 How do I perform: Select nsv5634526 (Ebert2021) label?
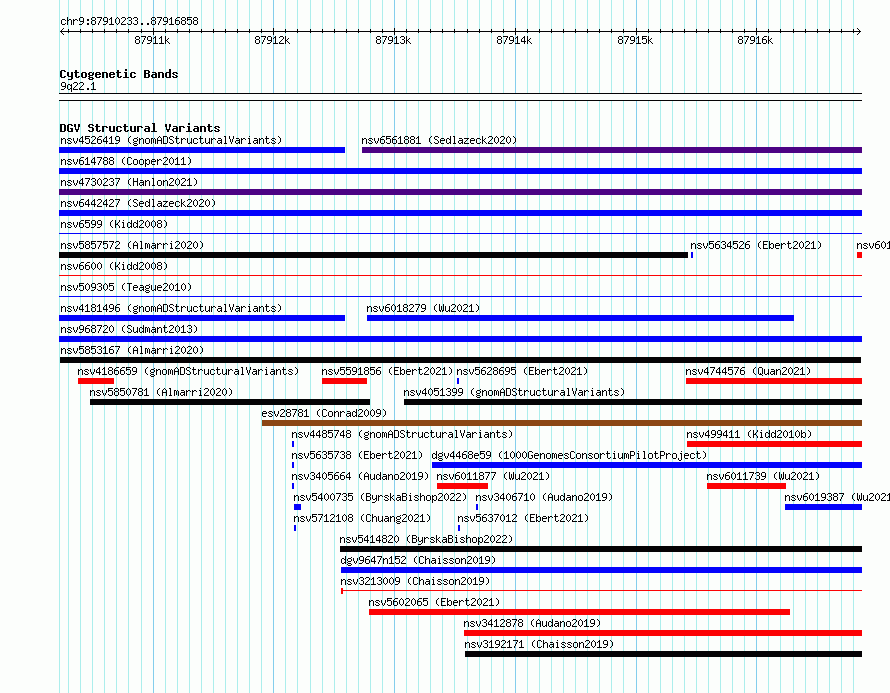point(756,245)
